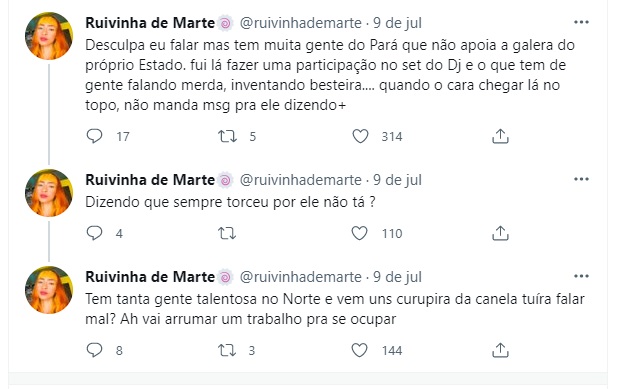617x389 pixels.
Task: Share the 'Dizendo que sempre torceu' tweet
Action: (500, 233)
